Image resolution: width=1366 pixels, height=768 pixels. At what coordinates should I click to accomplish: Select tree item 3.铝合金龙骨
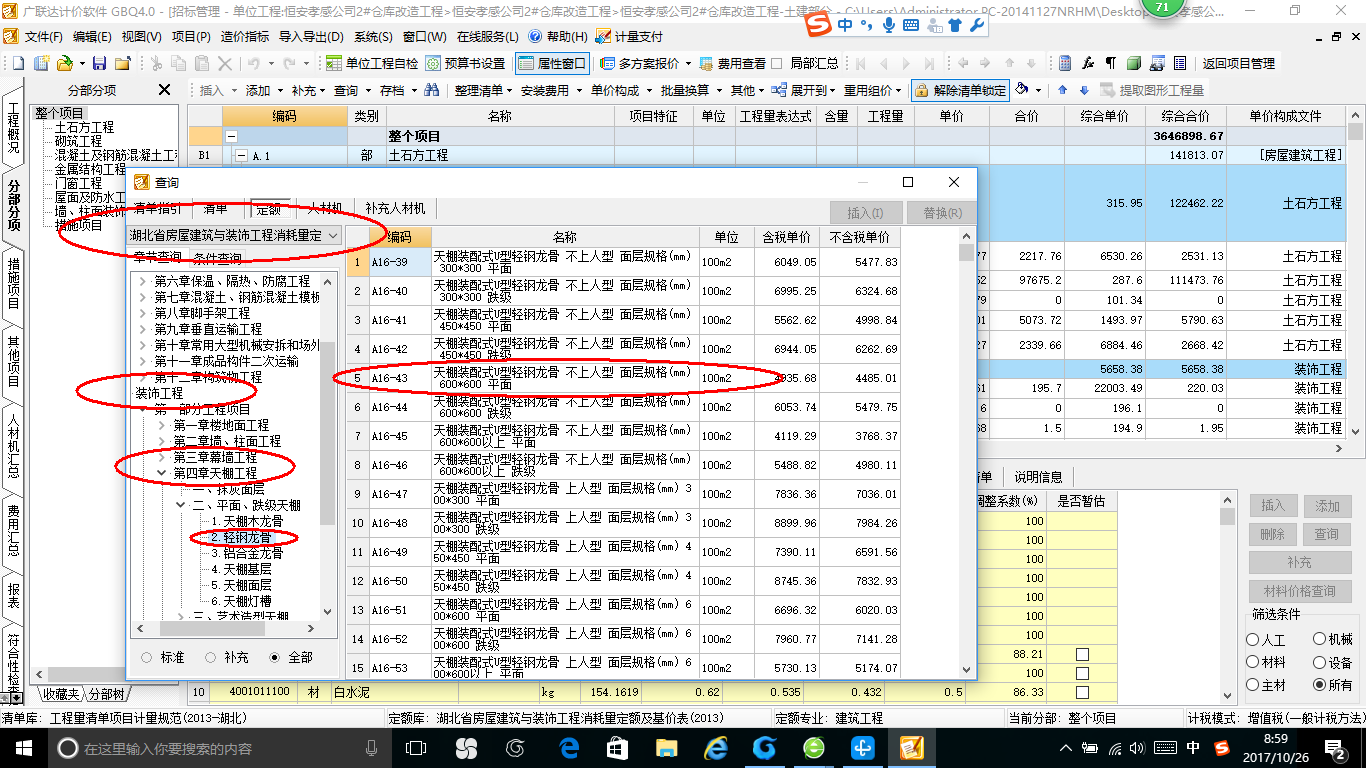point(246,553)
